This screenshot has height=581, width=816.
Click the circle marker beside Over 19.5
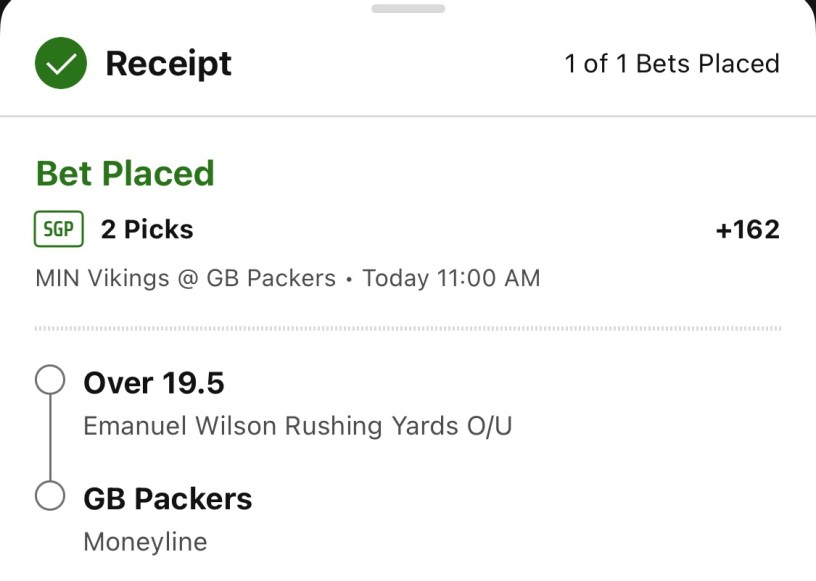(x=50, y=381)
